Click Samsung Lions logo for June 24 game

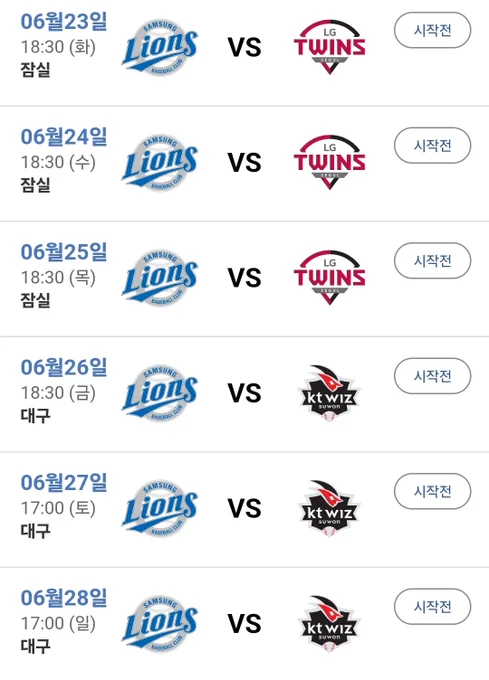pos(160,162)
